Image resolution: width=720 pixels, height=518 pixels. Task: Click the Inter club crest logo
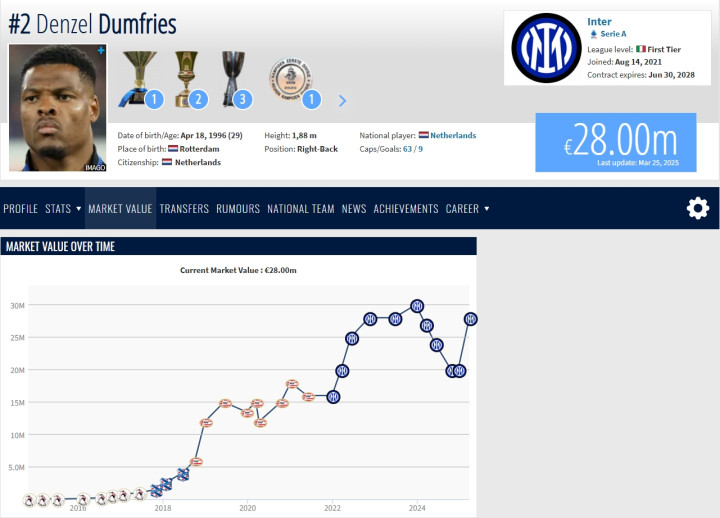(546, 48)
